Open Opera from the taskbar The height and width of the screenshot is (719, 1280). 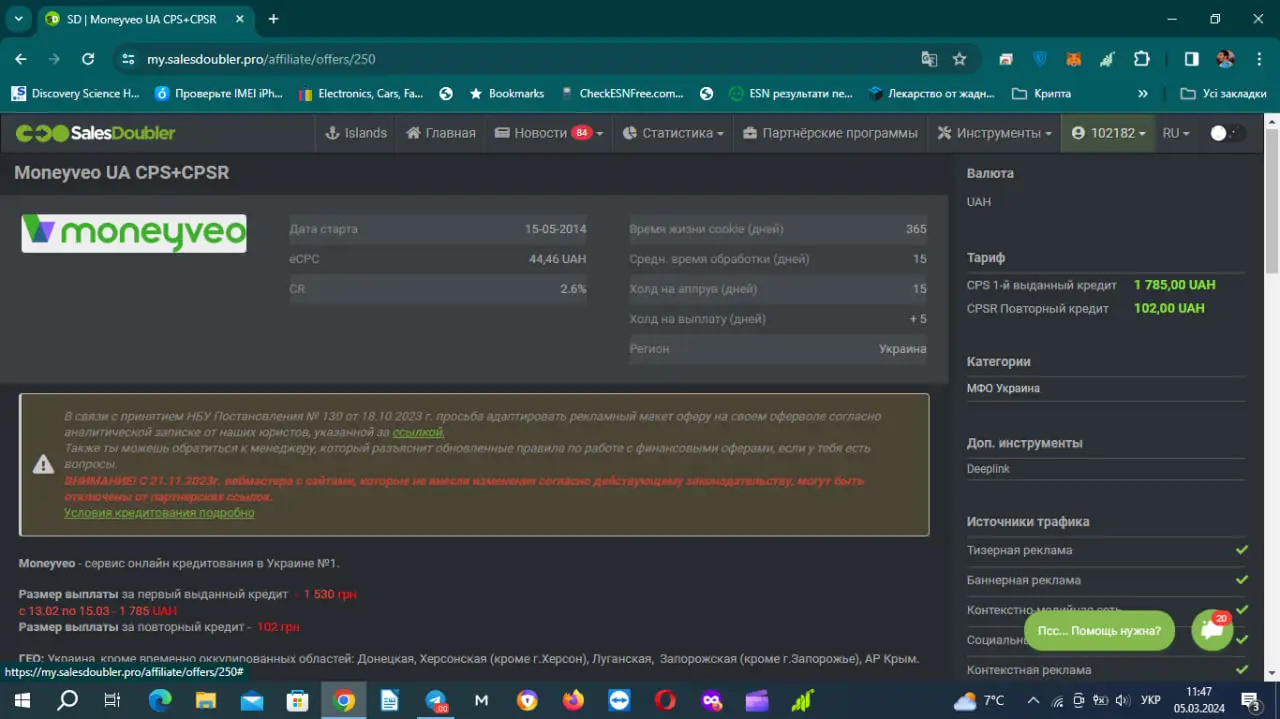pos(666,701)
